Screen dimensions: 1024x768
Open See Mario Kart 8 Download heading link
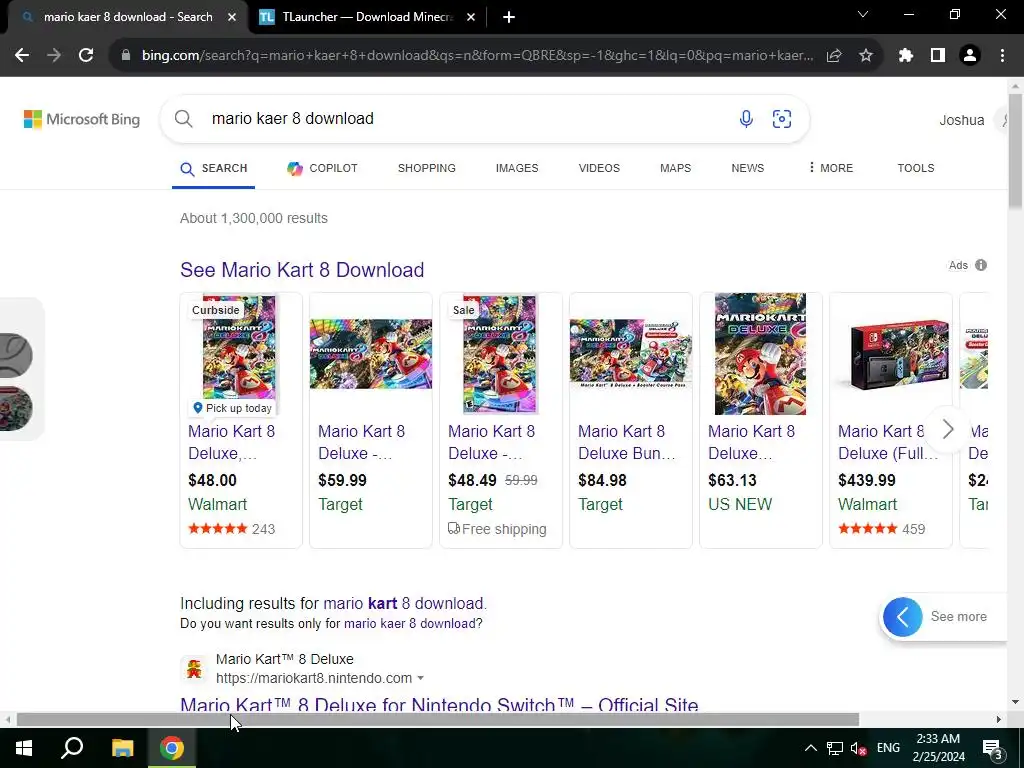point(302,270)
